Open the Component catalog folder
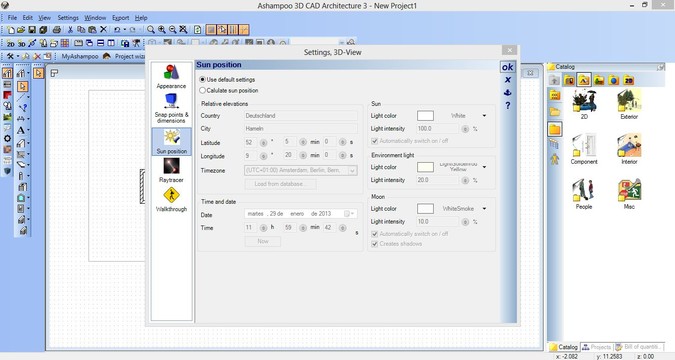Screen dimensions: 675x360 point(584,149)
